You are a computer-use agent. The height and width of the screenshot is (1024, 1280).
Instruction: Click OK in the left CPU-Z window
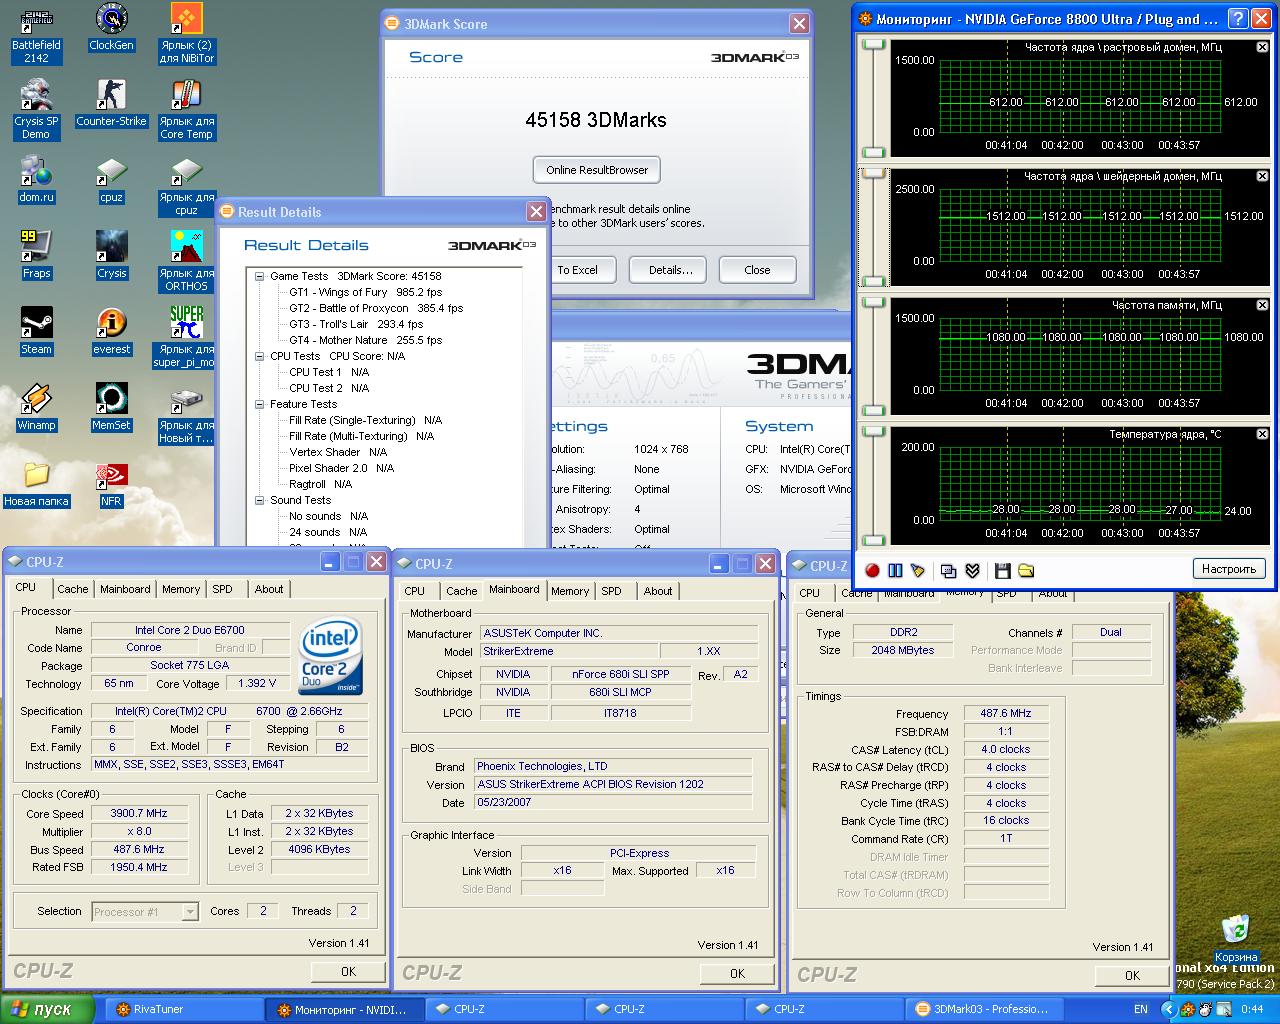click(348, 971)
